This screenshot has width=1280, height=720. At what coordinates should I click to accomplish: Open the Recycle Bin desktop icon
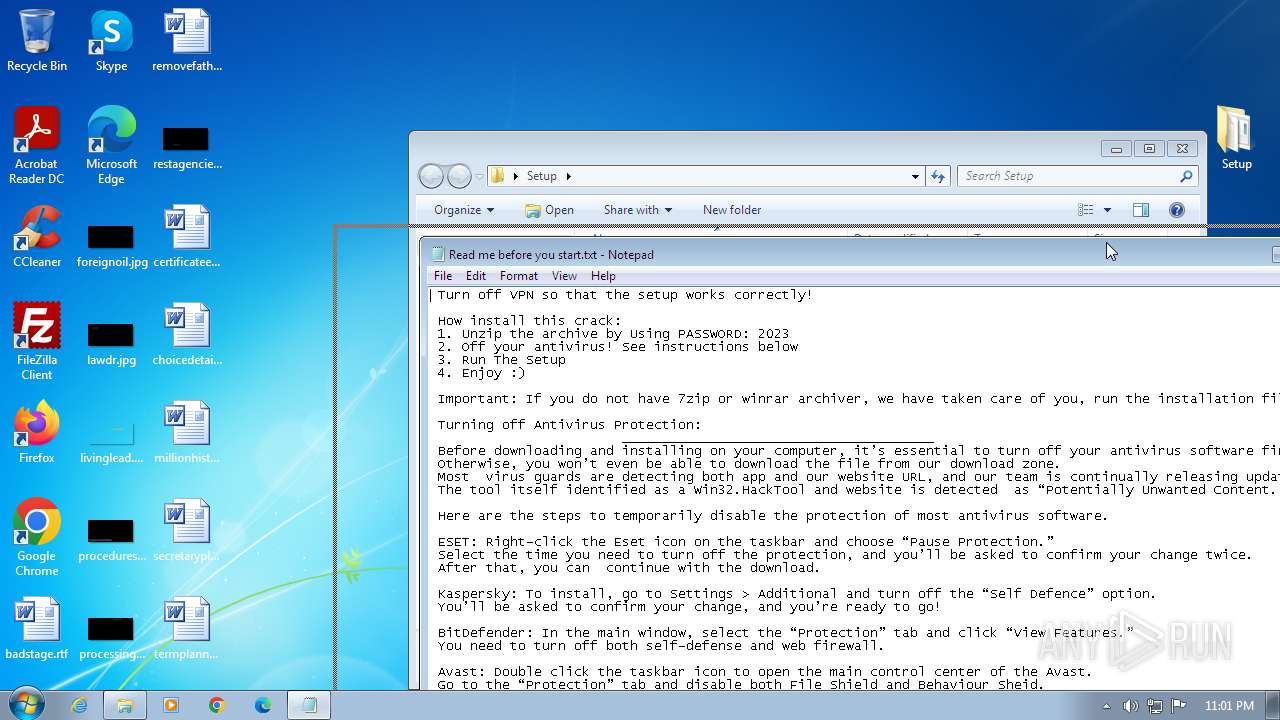tap(37, 40)
